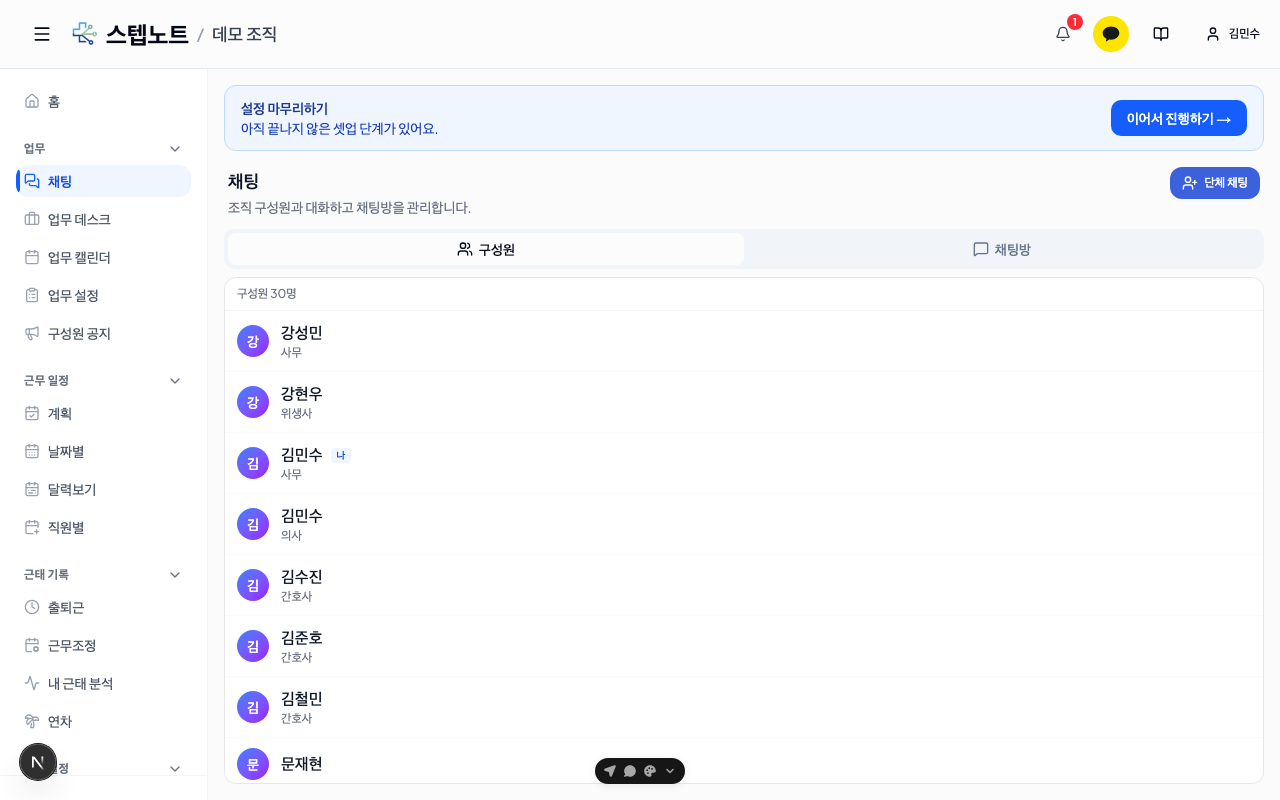Open the 김민수 user profile menu

tap(1233, 34)
